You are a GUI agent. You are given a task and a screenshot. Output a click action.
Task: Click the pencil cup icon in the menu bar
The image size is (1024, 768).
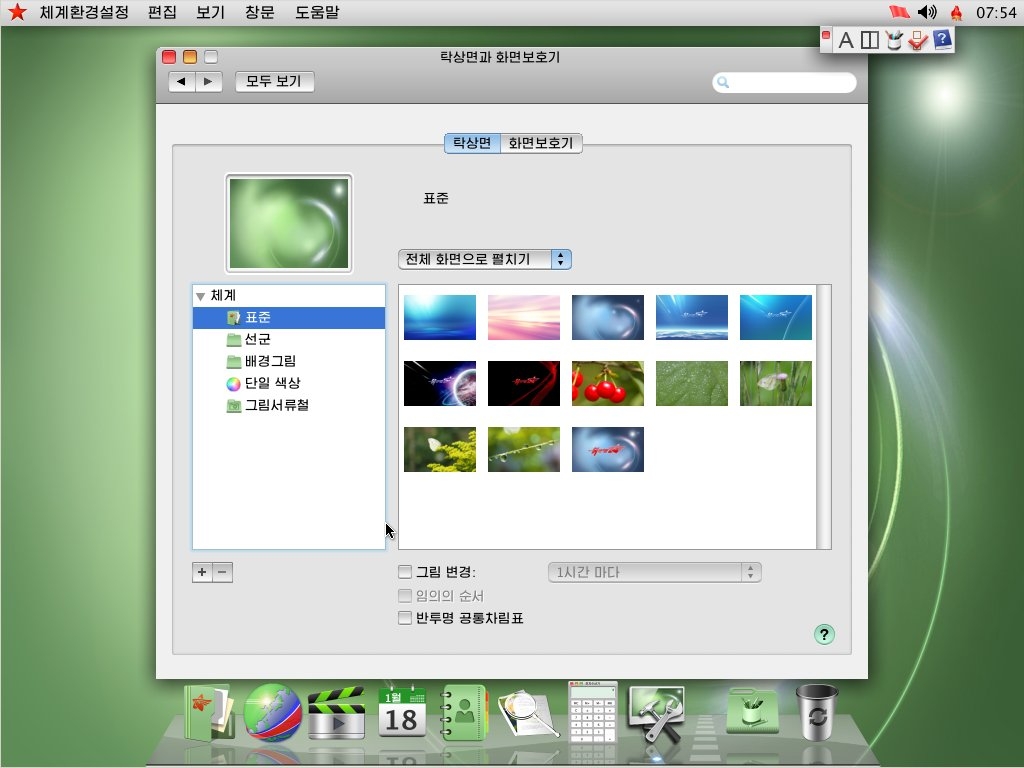[892, 40]
